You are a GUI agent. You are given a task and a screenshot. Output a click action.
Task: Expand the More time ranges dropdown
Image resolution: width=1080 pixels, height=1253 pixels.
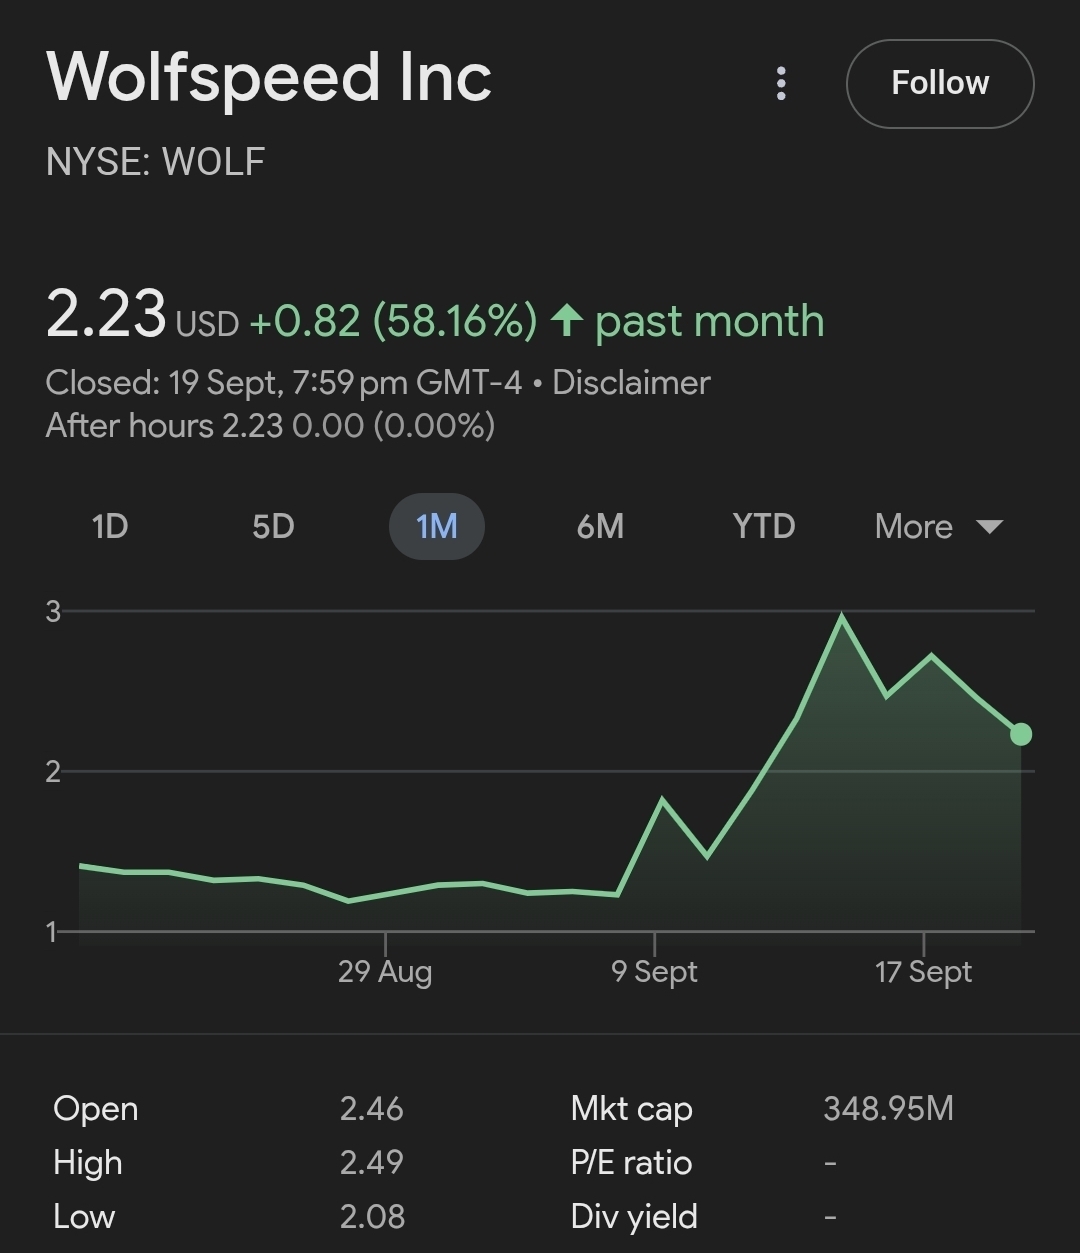(x=914, y=526)
